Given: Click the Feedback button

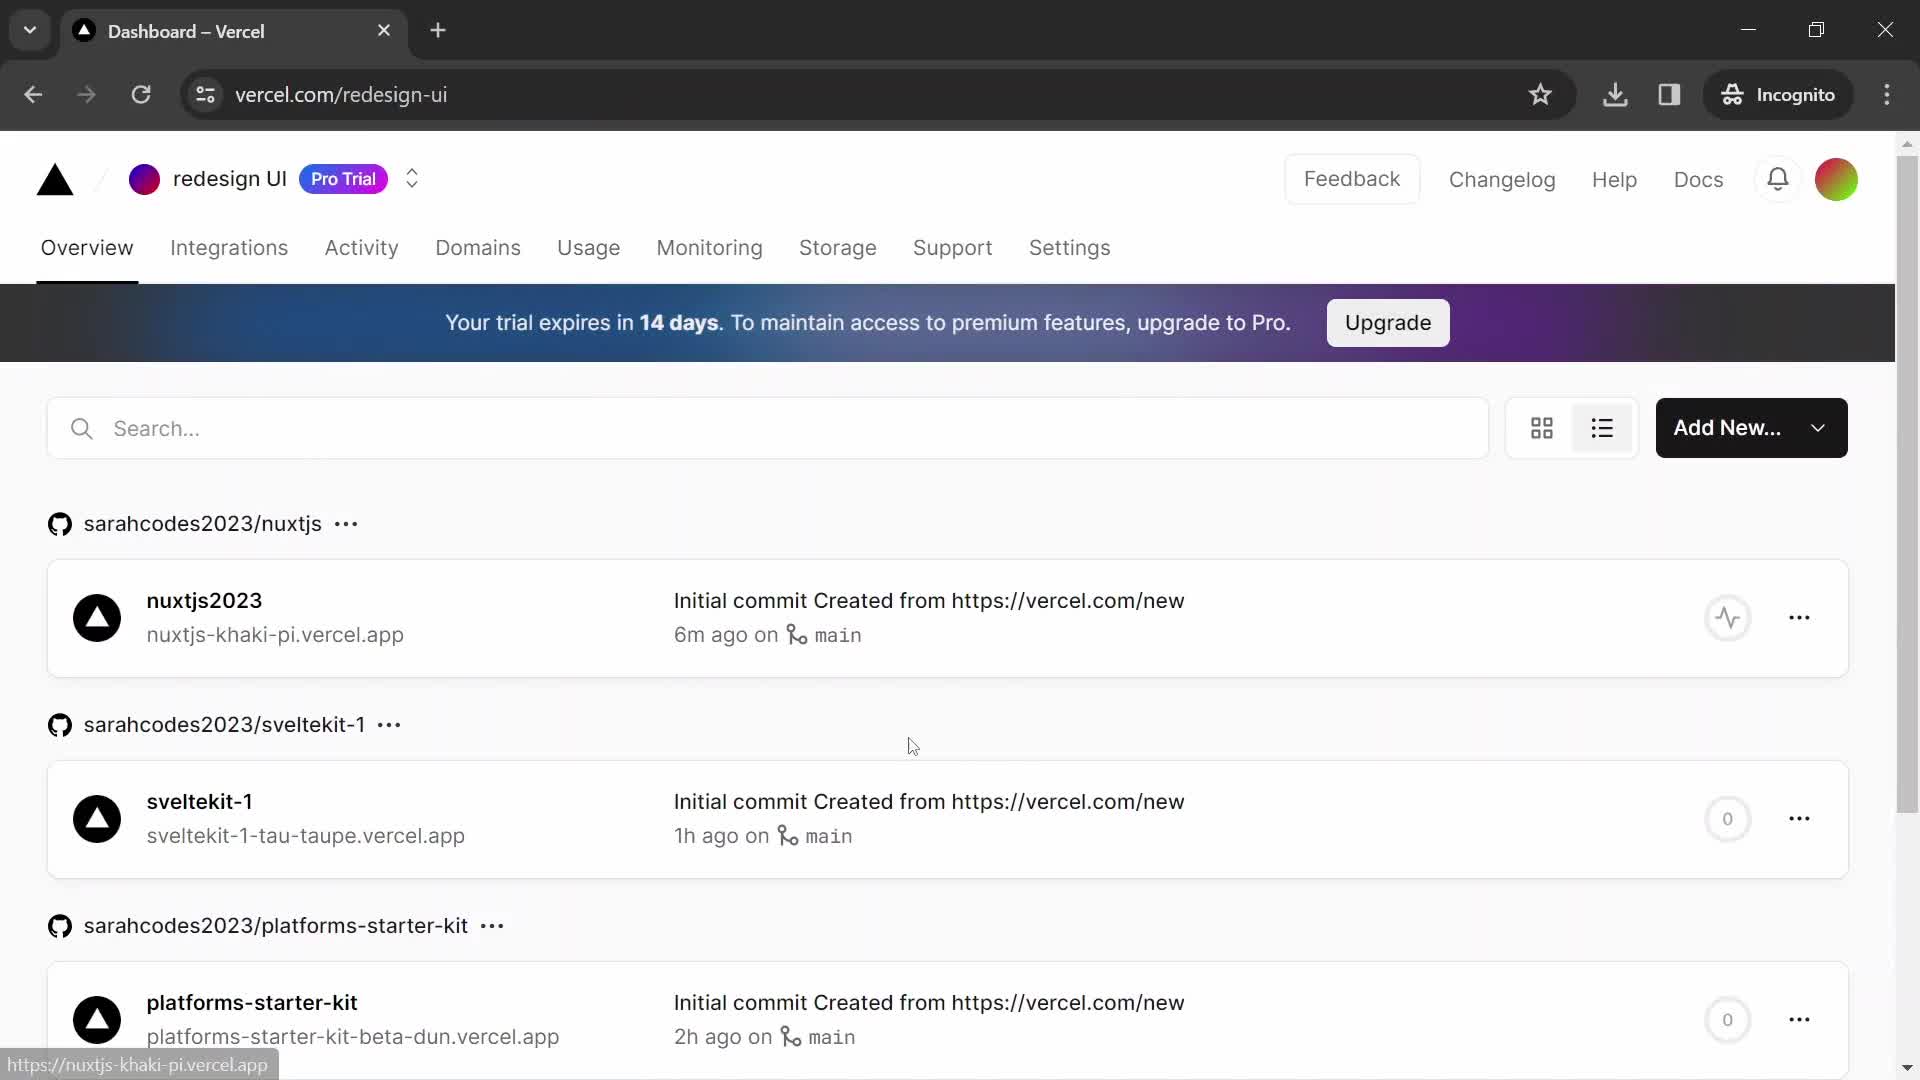Looking at the screenshot, I should pos(1352,179).
